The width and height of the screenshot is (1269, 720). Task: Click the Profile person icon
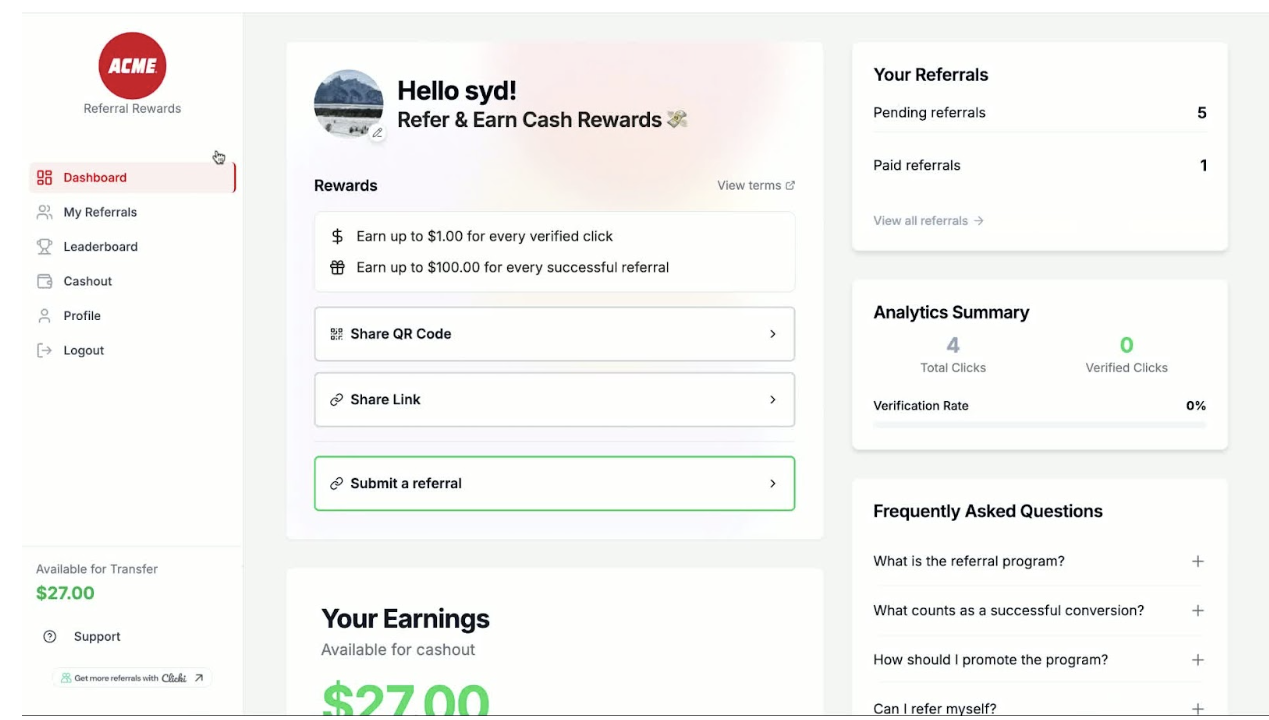click(44, 316)
